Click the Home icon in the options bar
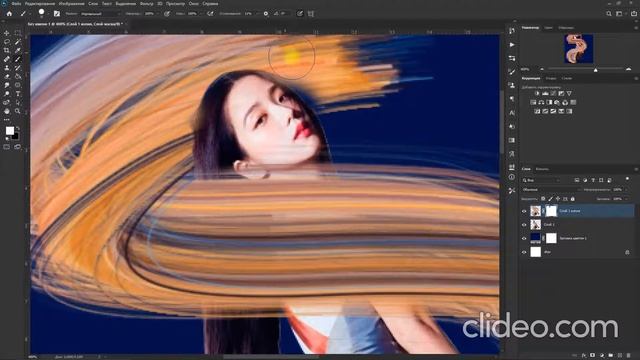Screen dimensions: 640x360 [x=9, y=13]
